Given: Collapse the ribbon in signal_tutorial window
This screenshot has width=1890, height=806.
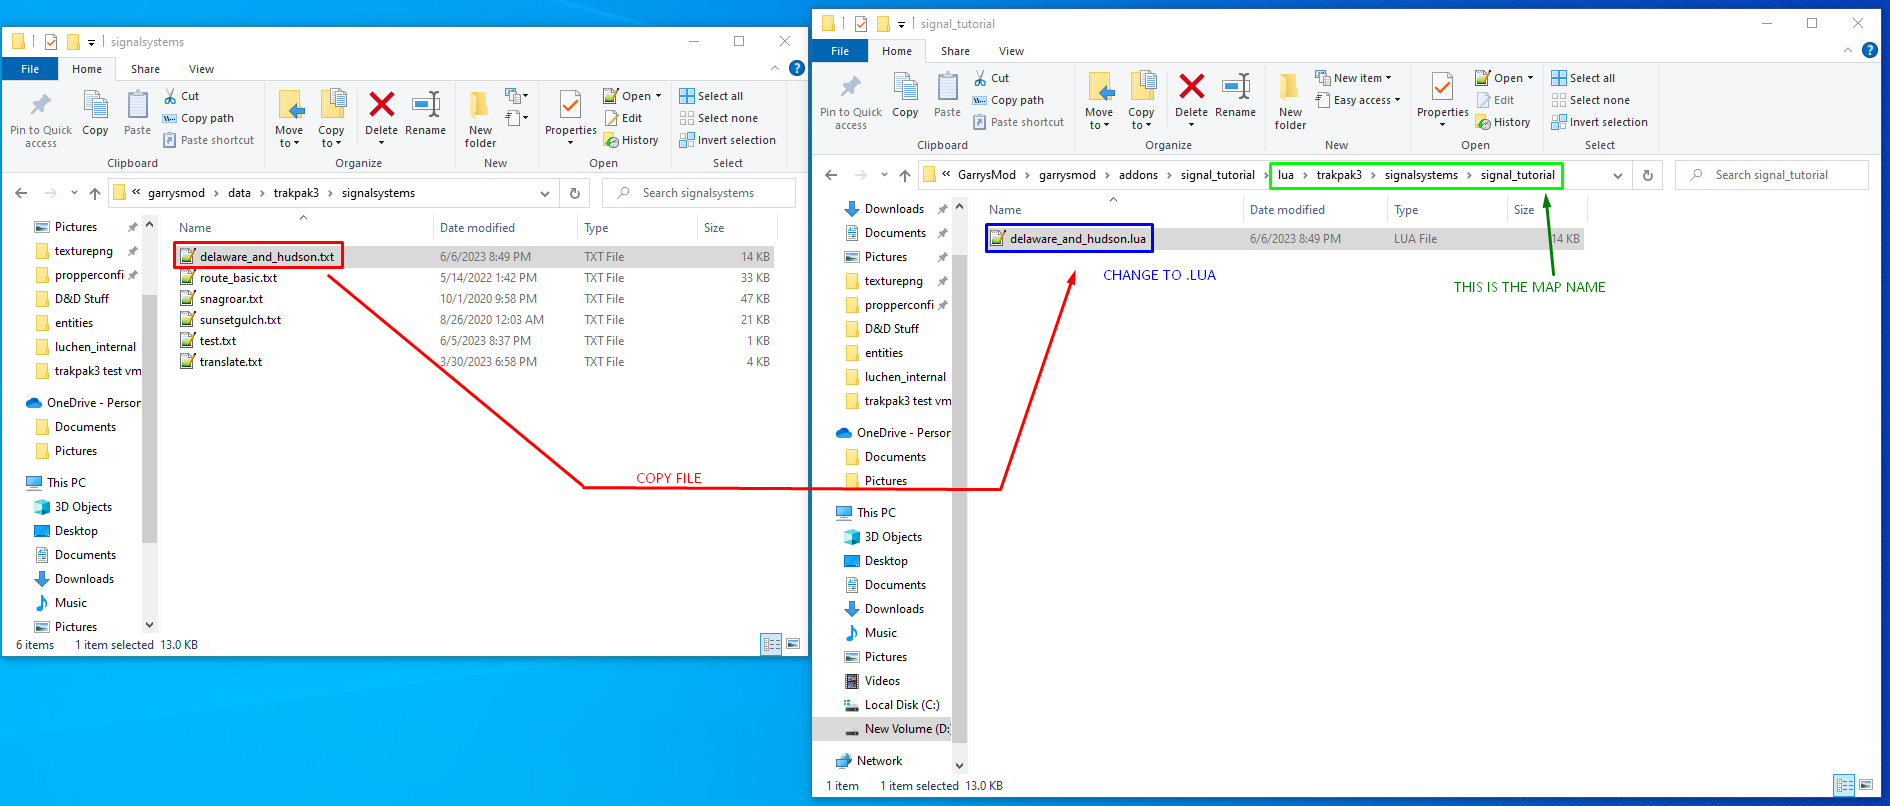Looking at the screenshot, I should coord(1848,50).
